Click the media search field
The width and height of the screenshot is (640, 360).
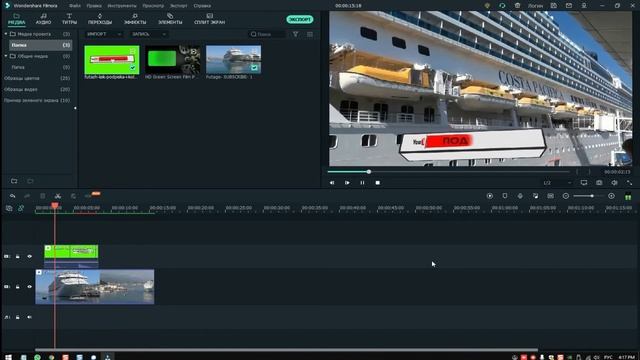(267, 34)
